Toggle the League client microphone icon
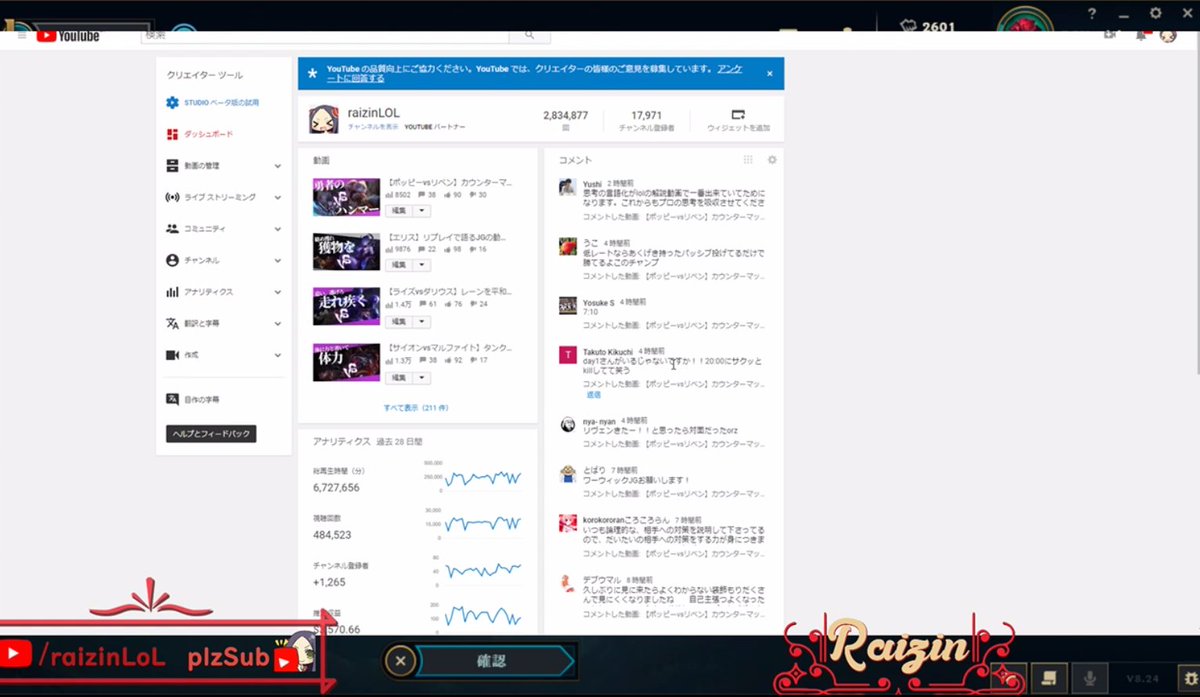Viewport: 1200px width, 697px height. coord(1091,677)
